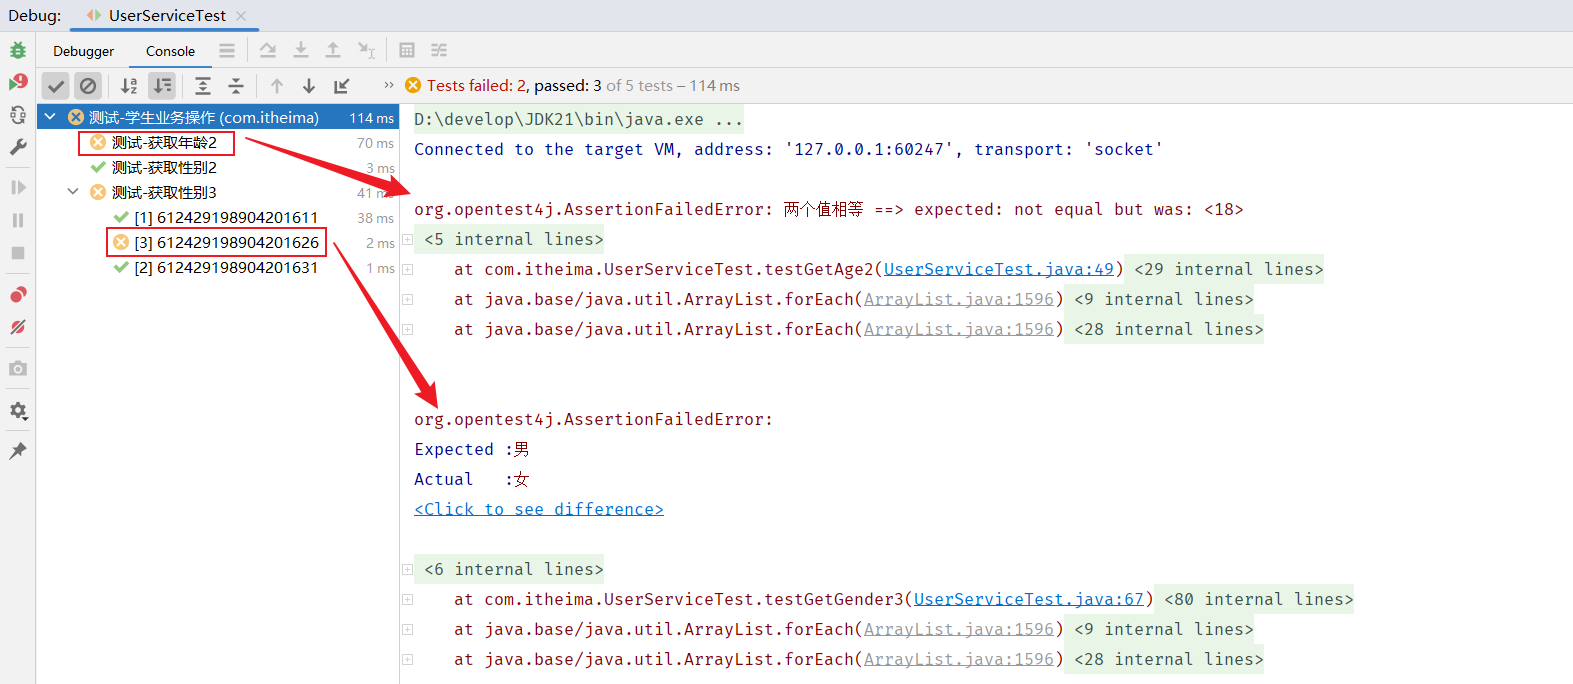
Task: Click Collapse All in test tree toolbar
Action: 236,86
